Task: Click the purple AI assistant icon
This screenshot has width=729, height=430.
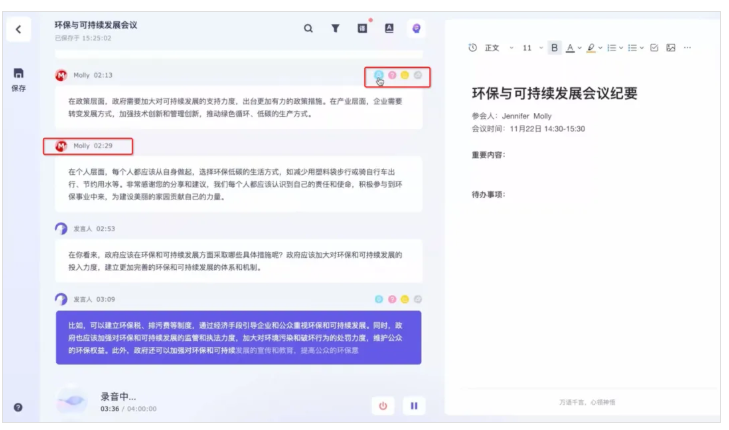Action: click(x=417, y=29)
